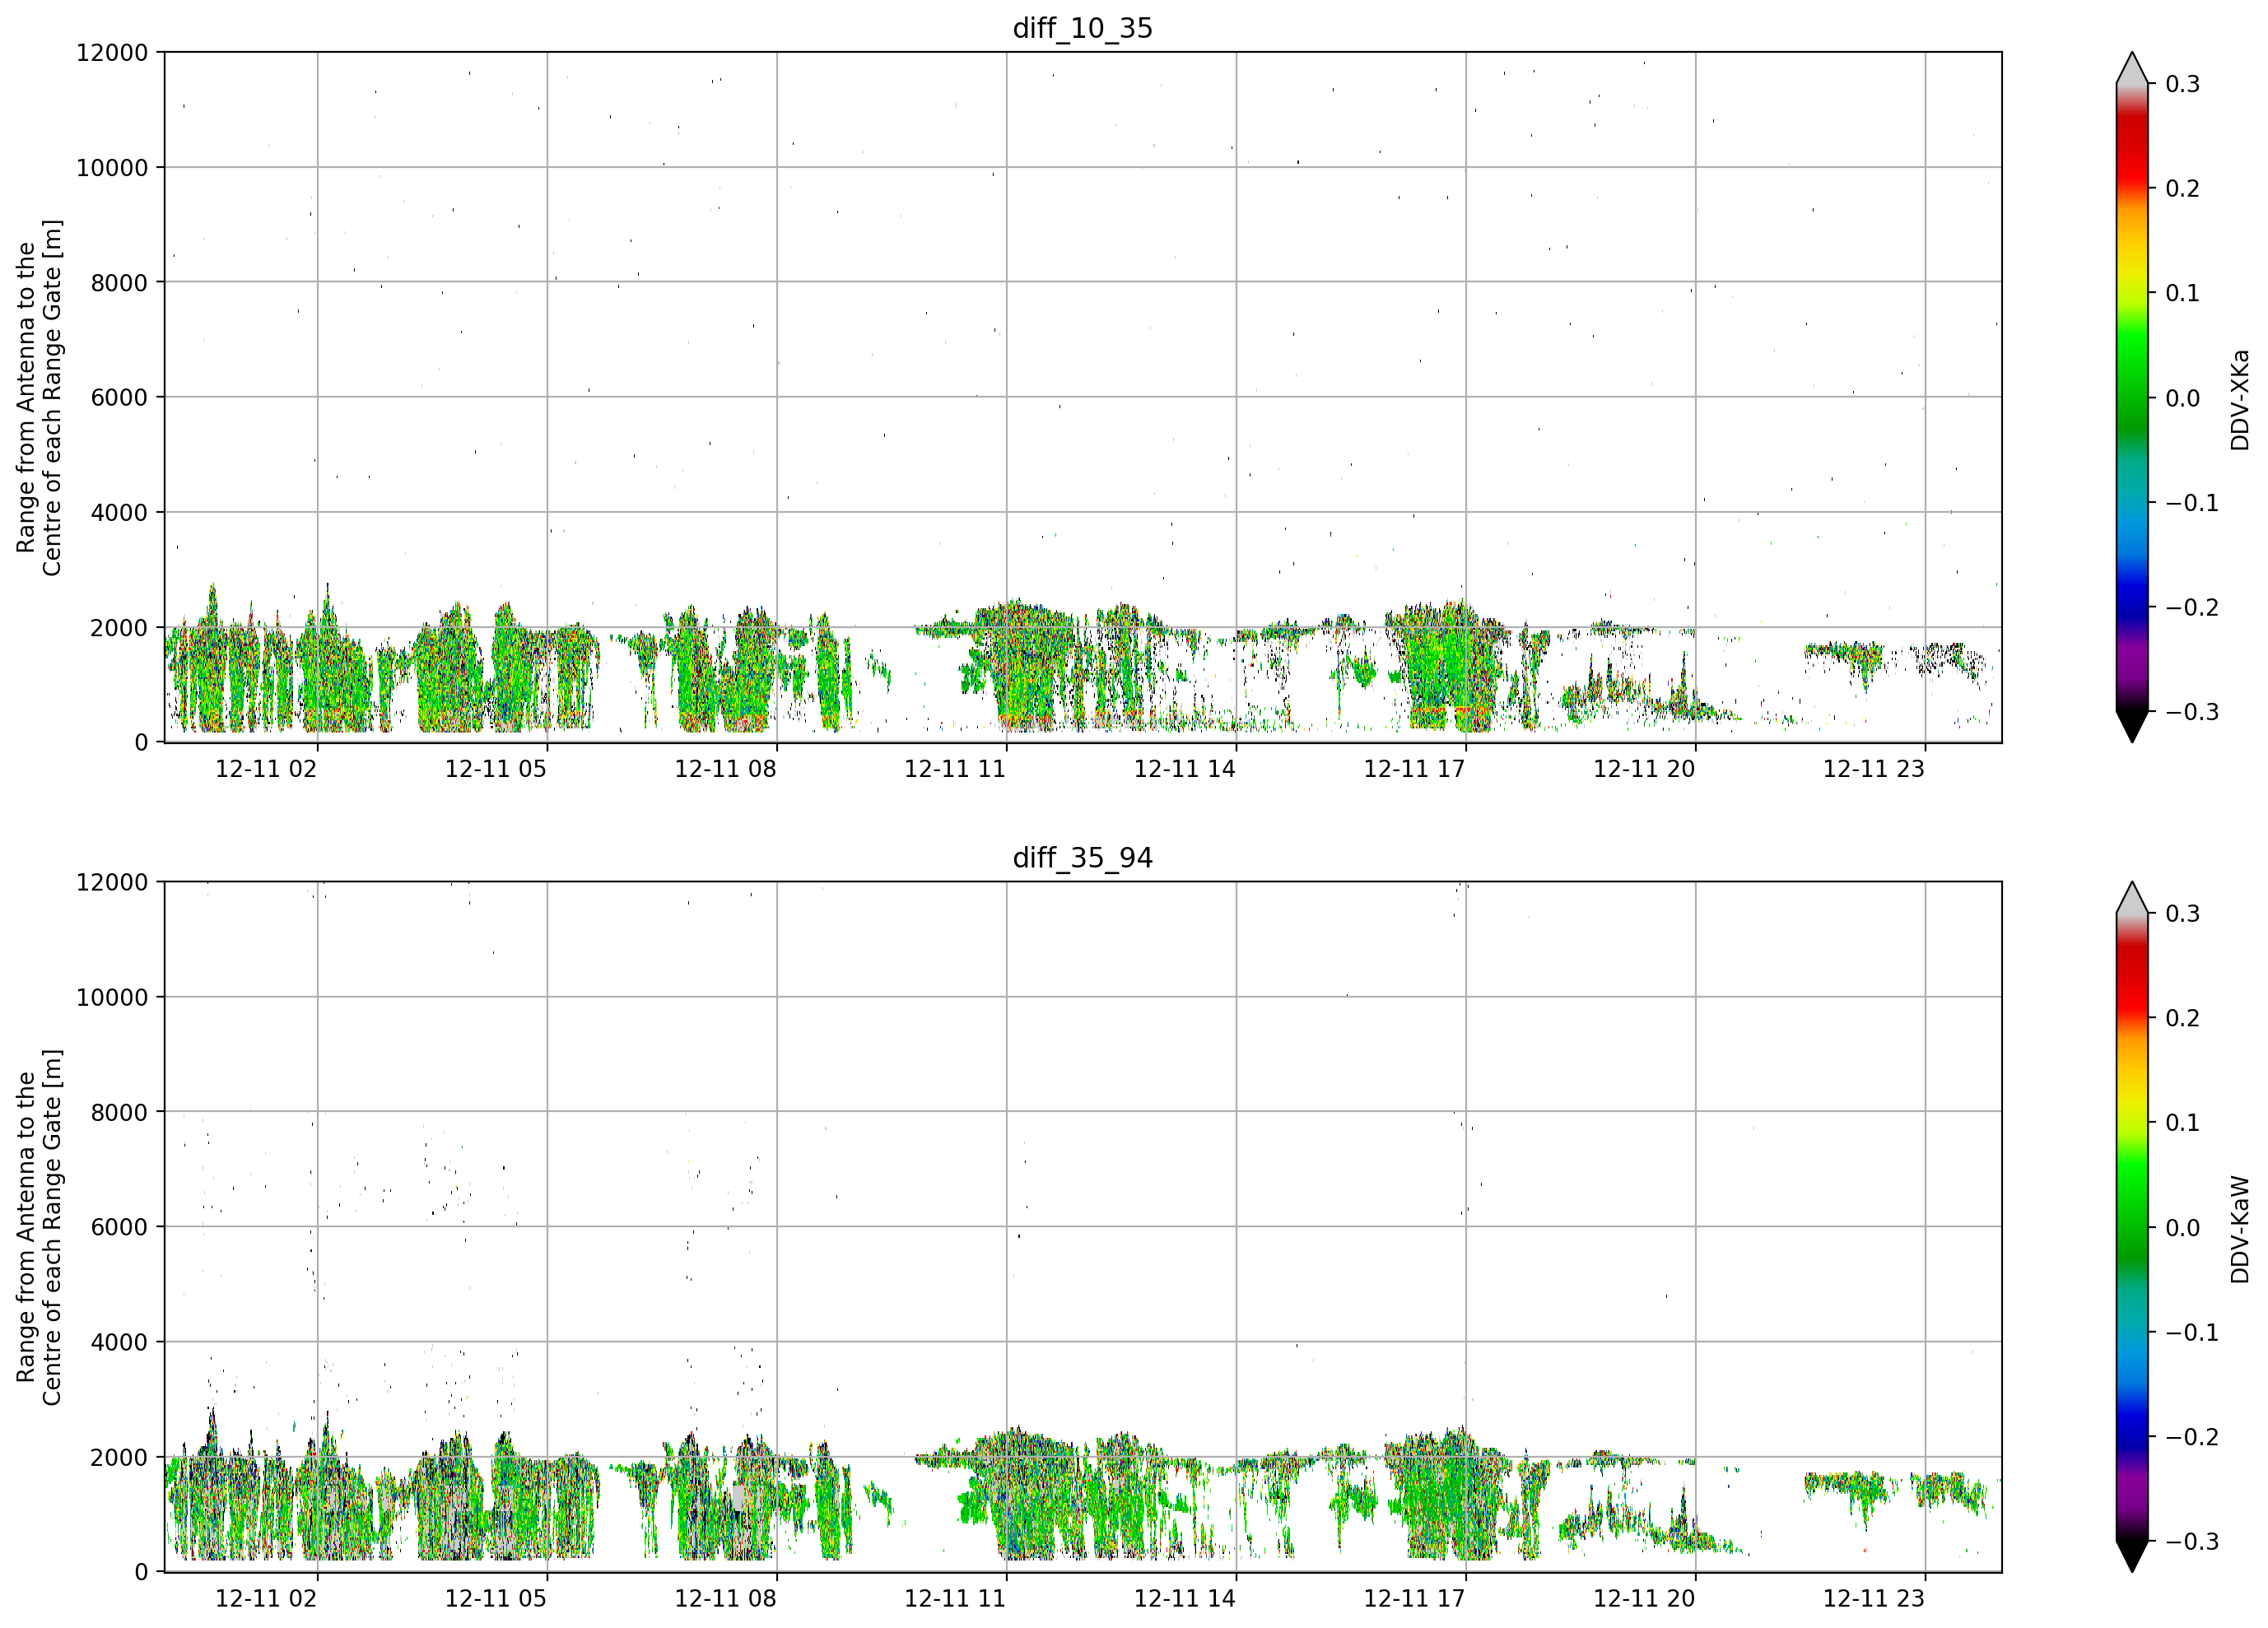2268x1628 pixels.
Task: Click the y-axis range label of diff_10_35 plot
Action: [x=39, y=397]
